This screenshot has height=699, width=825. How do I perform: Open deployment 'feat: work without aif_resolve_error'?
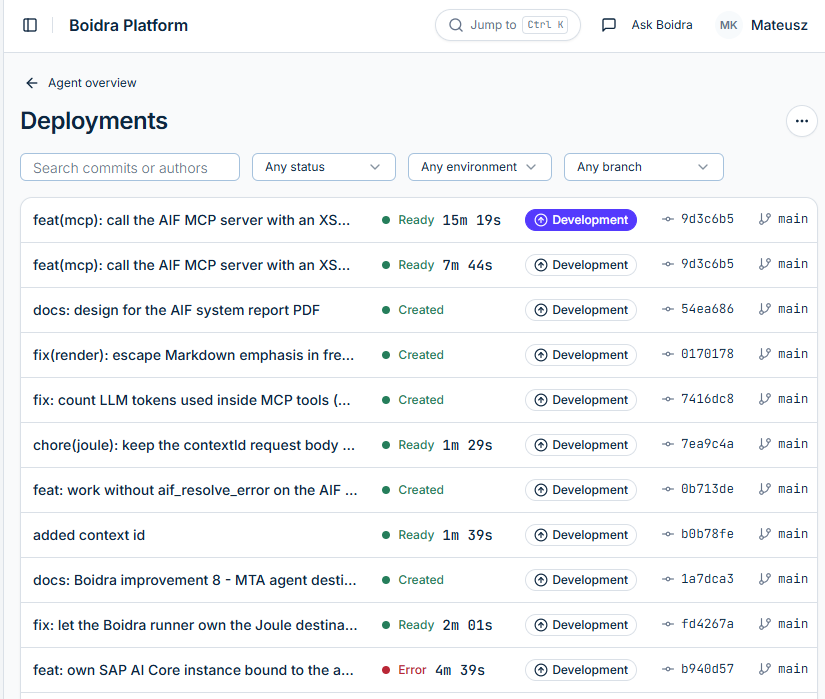195,490
